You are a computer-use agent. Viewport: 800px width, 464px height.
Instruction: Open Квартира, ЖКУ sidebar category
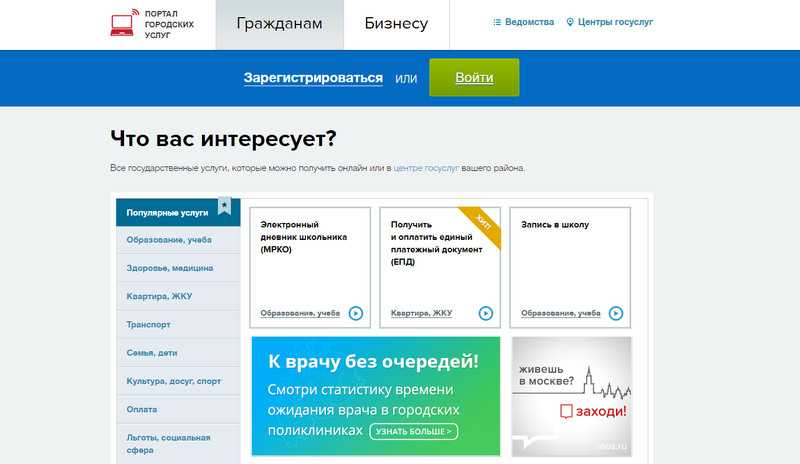(178, 296)
